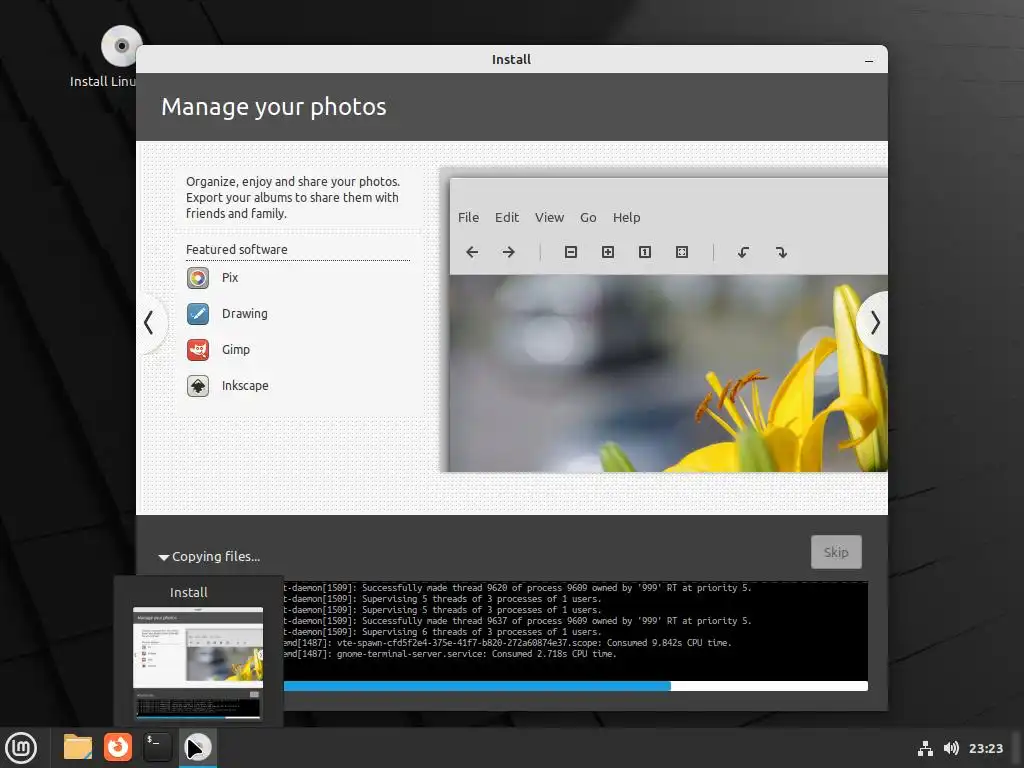
Task: Click the terminal log output area
Action: [575, 631]
